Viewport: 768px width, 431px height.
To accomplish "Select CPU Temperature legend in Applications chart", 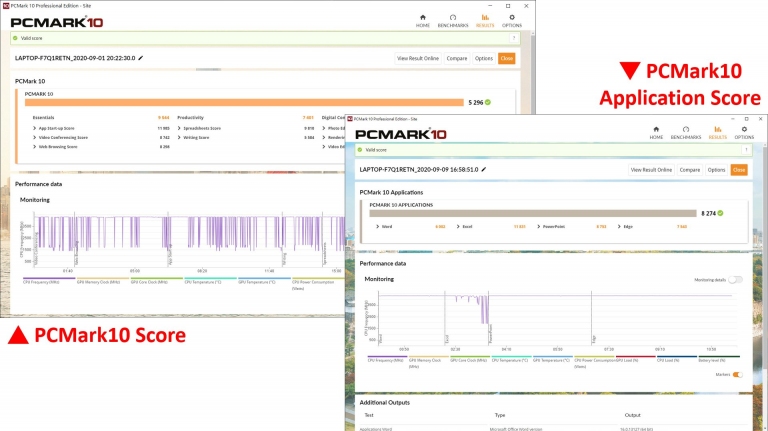I will (x=510, y=360).
